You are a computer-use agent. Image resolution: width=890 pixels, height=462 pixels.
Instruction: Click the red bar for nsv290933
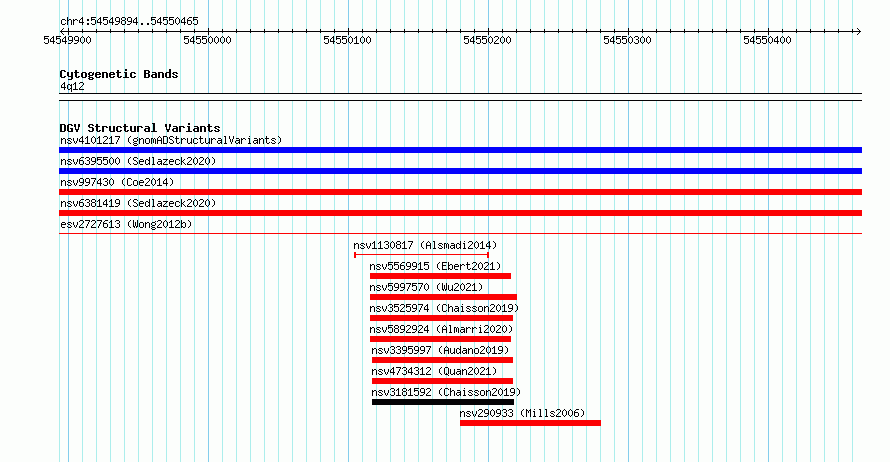pyautogui.click(x=530, y=423)
